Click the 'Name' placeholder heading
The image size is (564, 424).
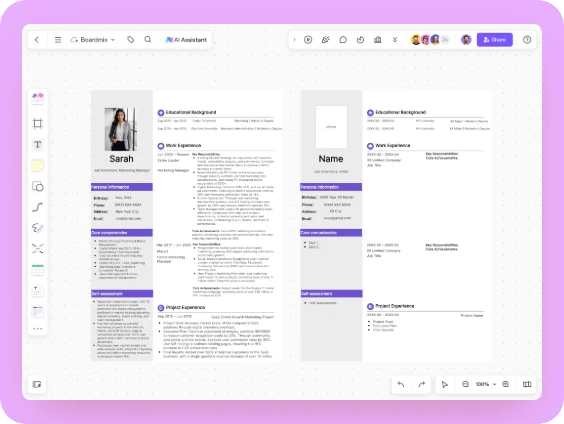coord(331,159)
